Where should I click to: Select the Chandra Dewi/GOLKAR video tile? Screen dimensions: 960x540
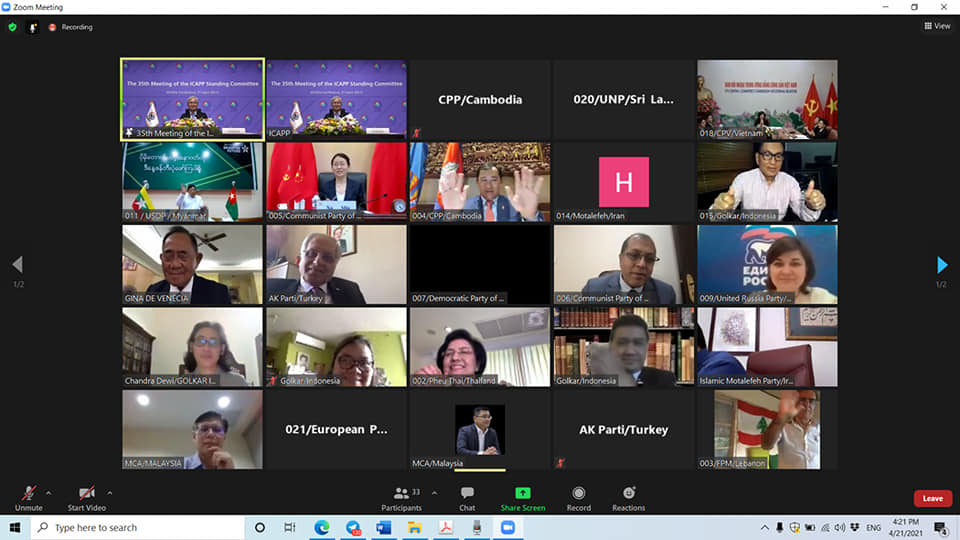click(x=192, y=347)
